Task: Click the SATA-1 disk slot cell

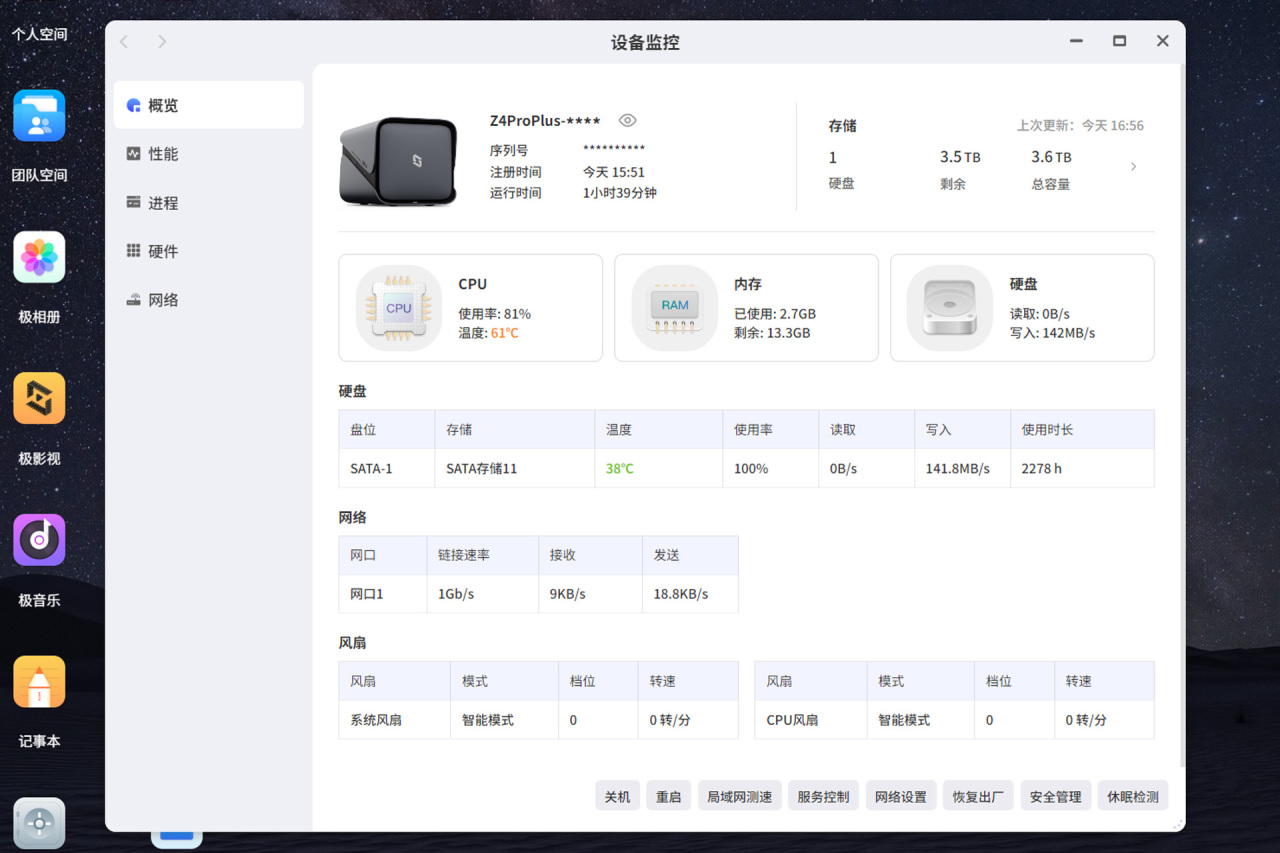Action: tap(386, 468)
